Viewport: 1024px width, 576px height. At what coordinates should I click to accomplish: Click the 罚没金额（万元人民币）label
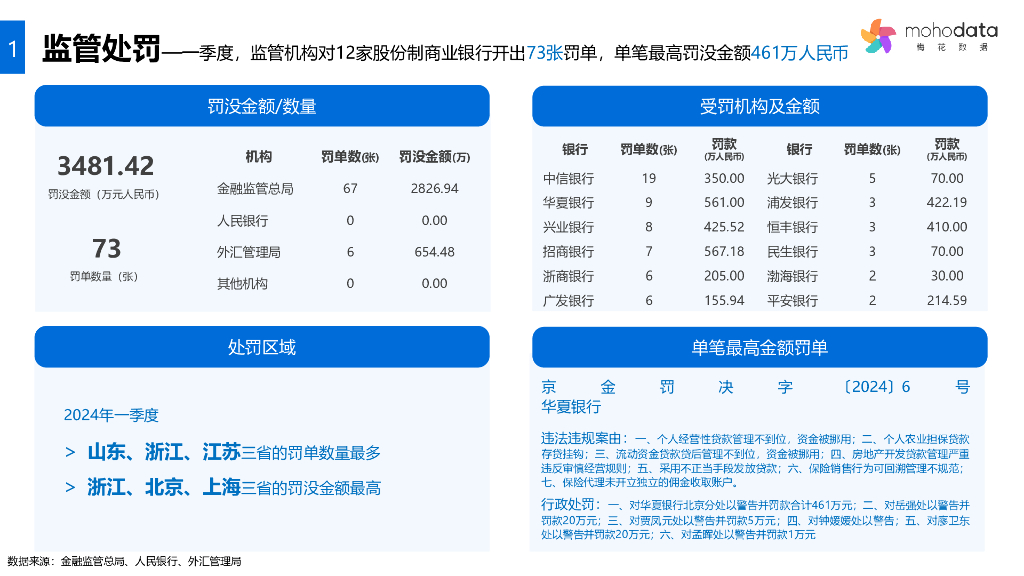point(104,195)
